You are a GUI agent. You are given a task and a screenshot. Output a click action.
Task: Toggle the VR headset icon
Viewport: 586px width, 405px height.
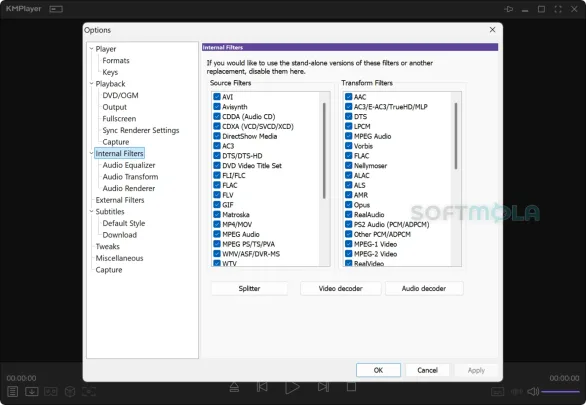[51, 391]
